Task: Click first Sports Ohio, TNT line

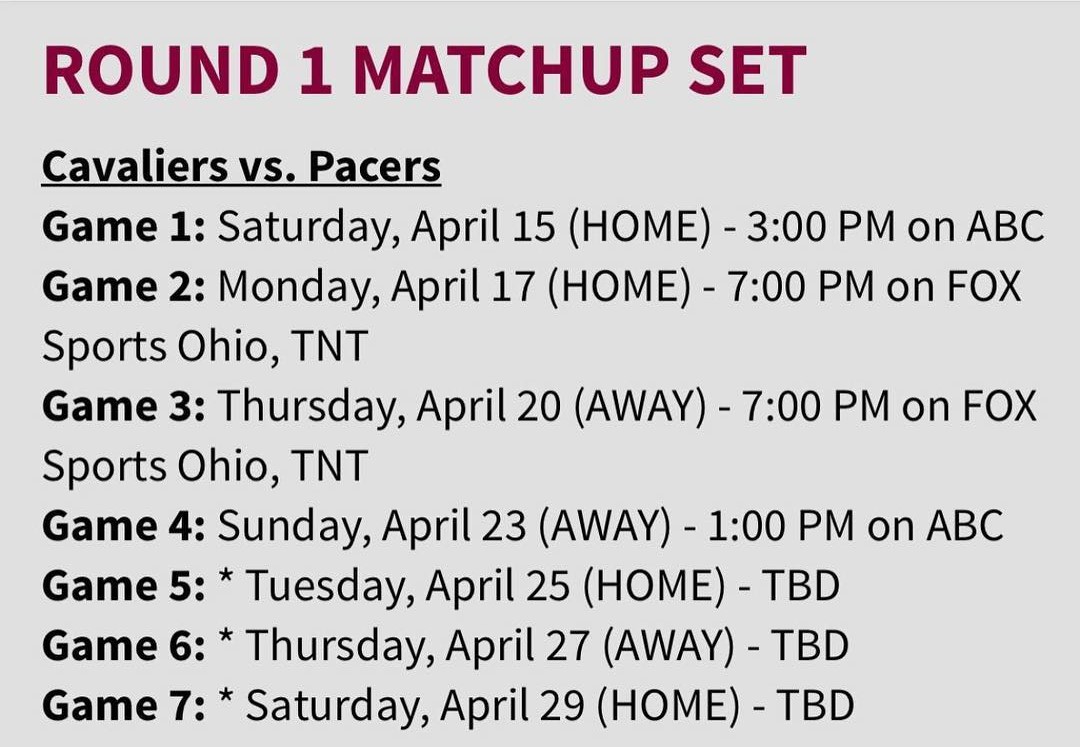Action: (x=205, y=346)
